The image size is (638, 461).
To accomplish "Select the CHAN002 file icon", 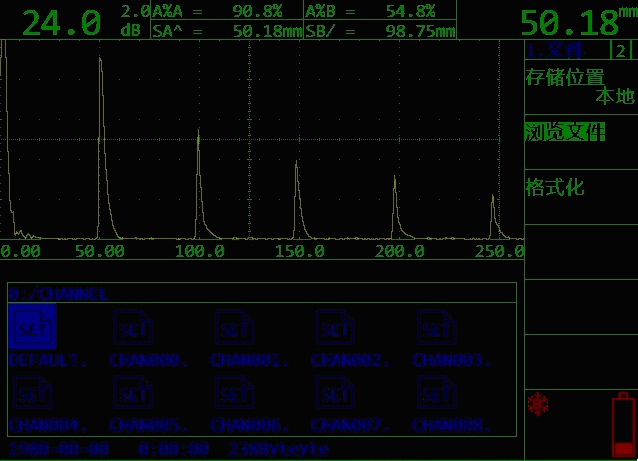I will click(335, 328).
